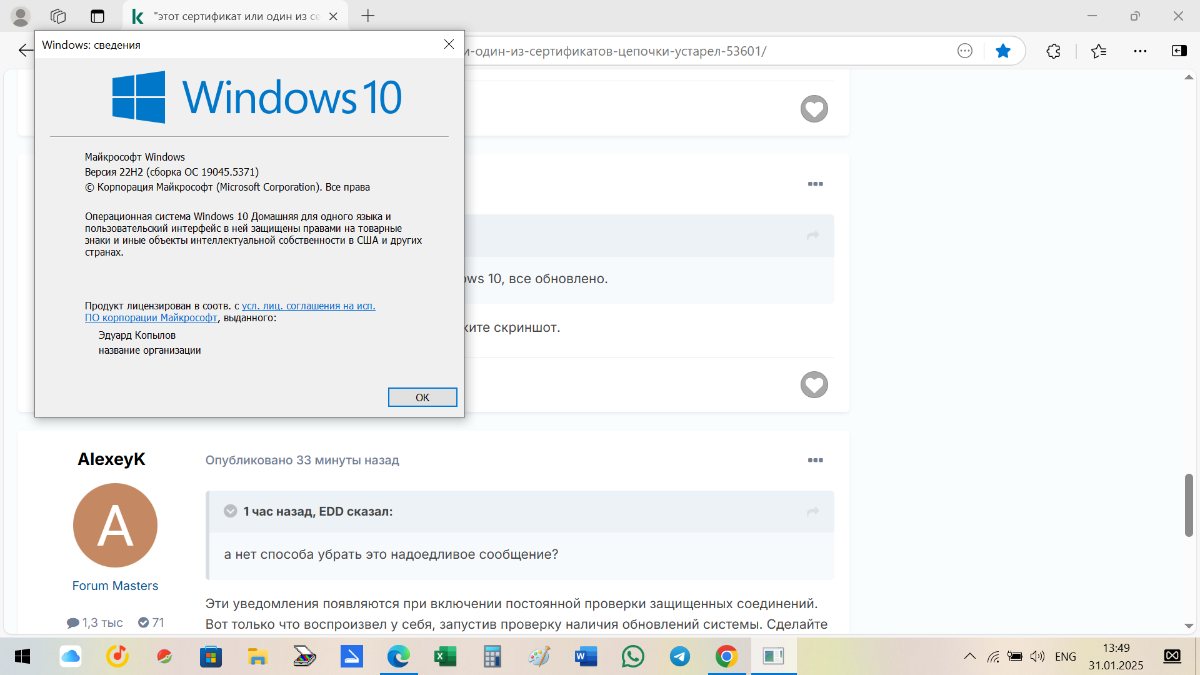Open Edge settings and more menu

[1139, 51]
